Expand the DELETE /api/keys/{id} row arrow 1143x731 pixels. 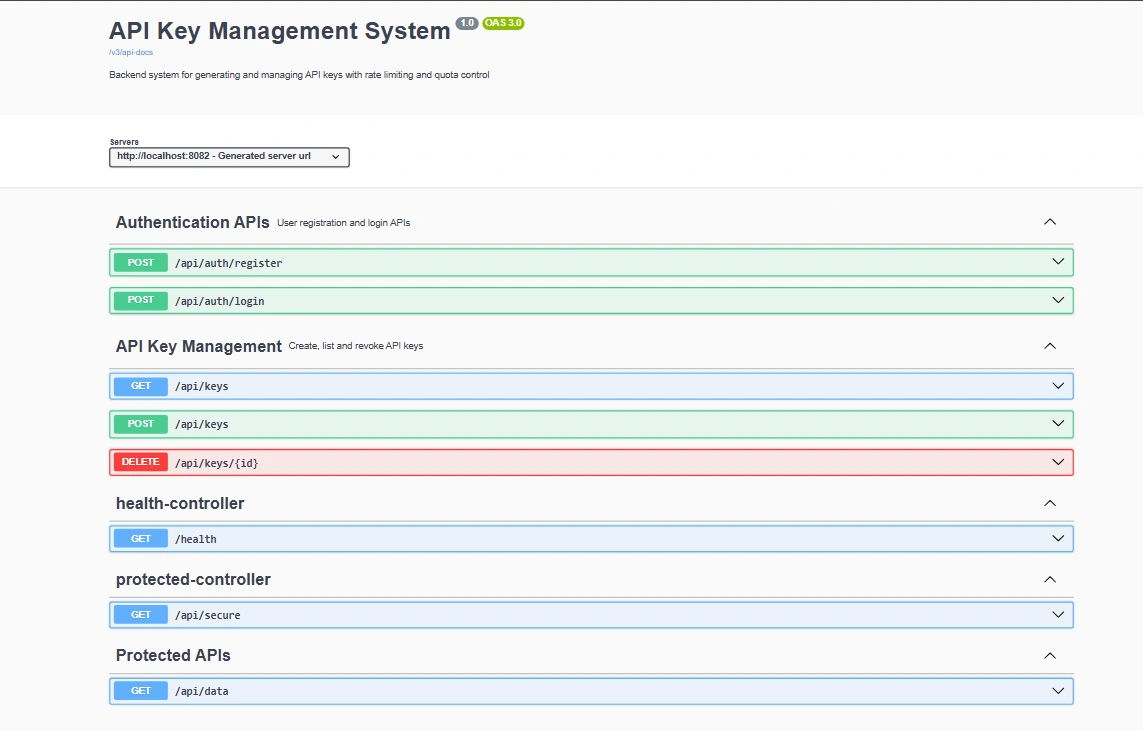[1058, 462]
